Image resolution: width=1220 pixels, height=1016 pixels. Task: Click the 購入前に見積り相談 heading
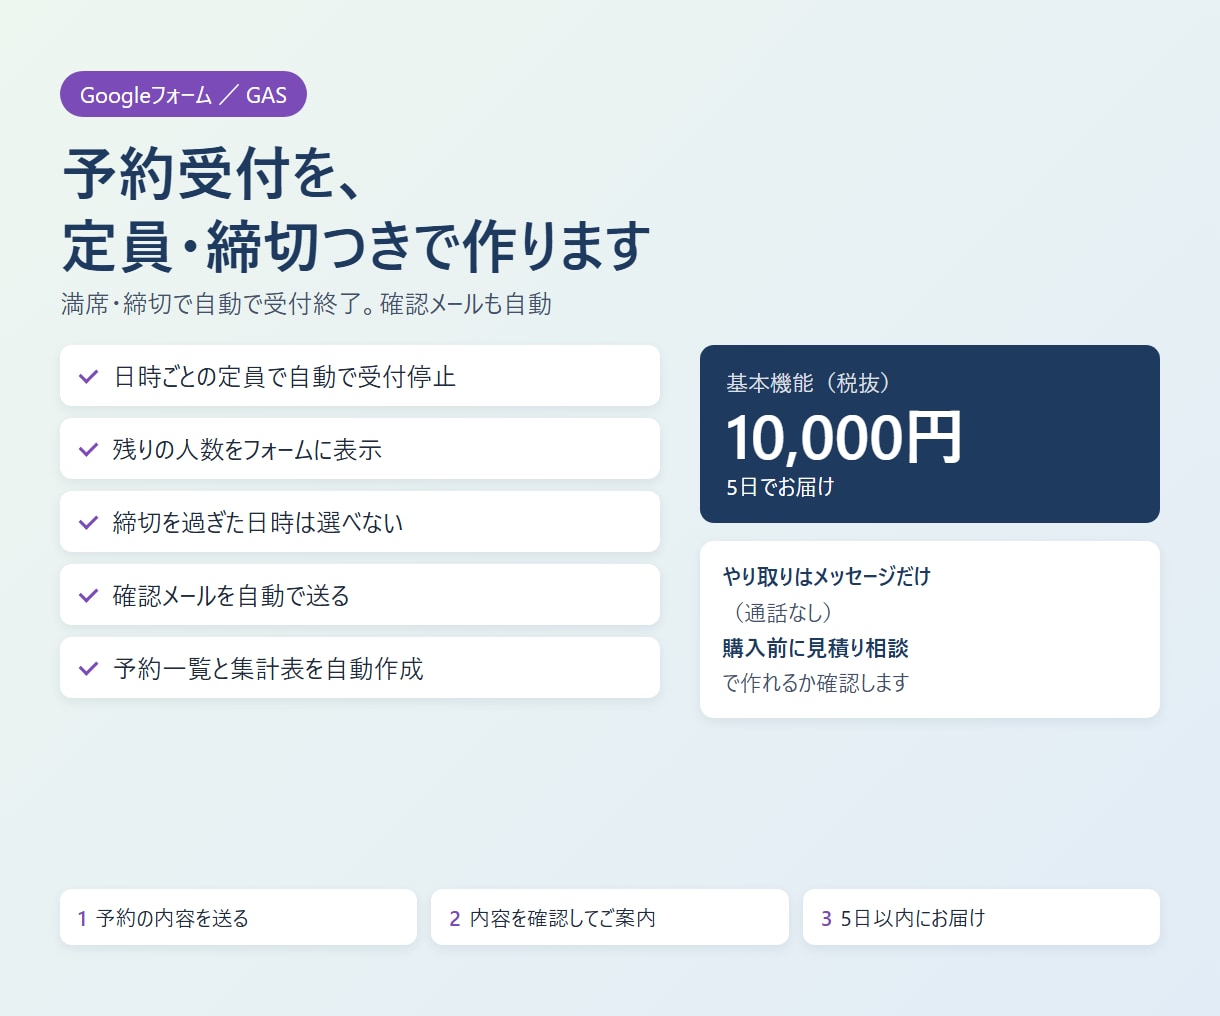(x=816, y=648)
